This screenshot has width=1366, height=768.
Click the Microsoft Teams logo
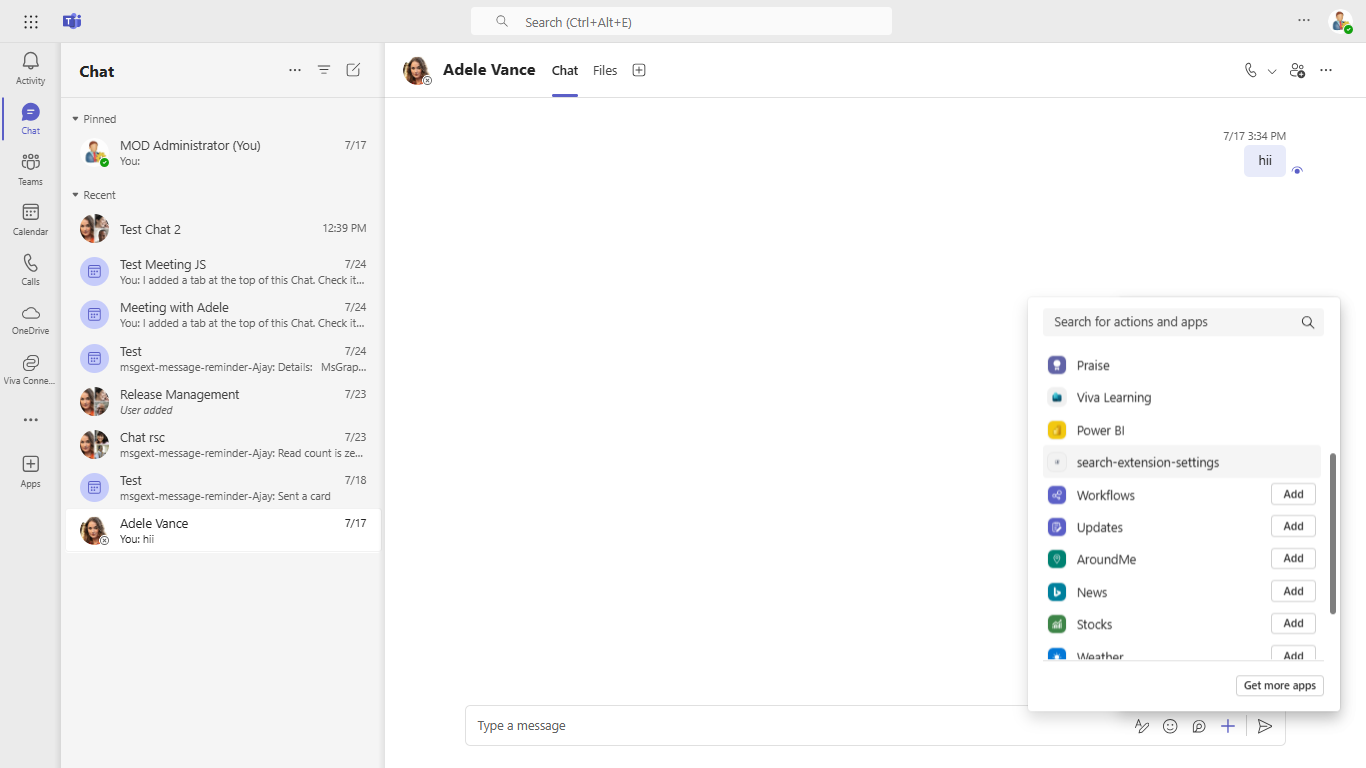tap(72, 21)
